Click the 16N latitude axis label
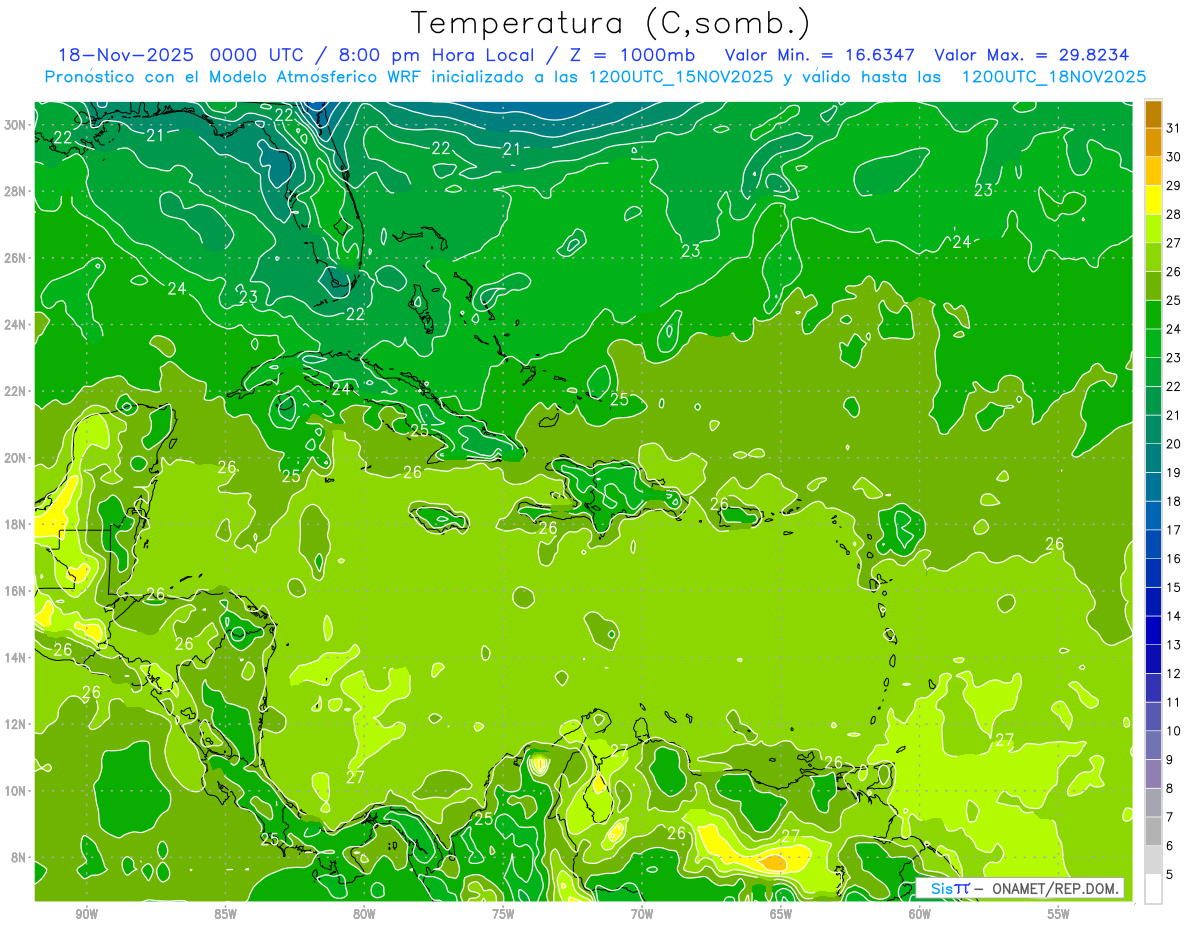 point(16,591)
